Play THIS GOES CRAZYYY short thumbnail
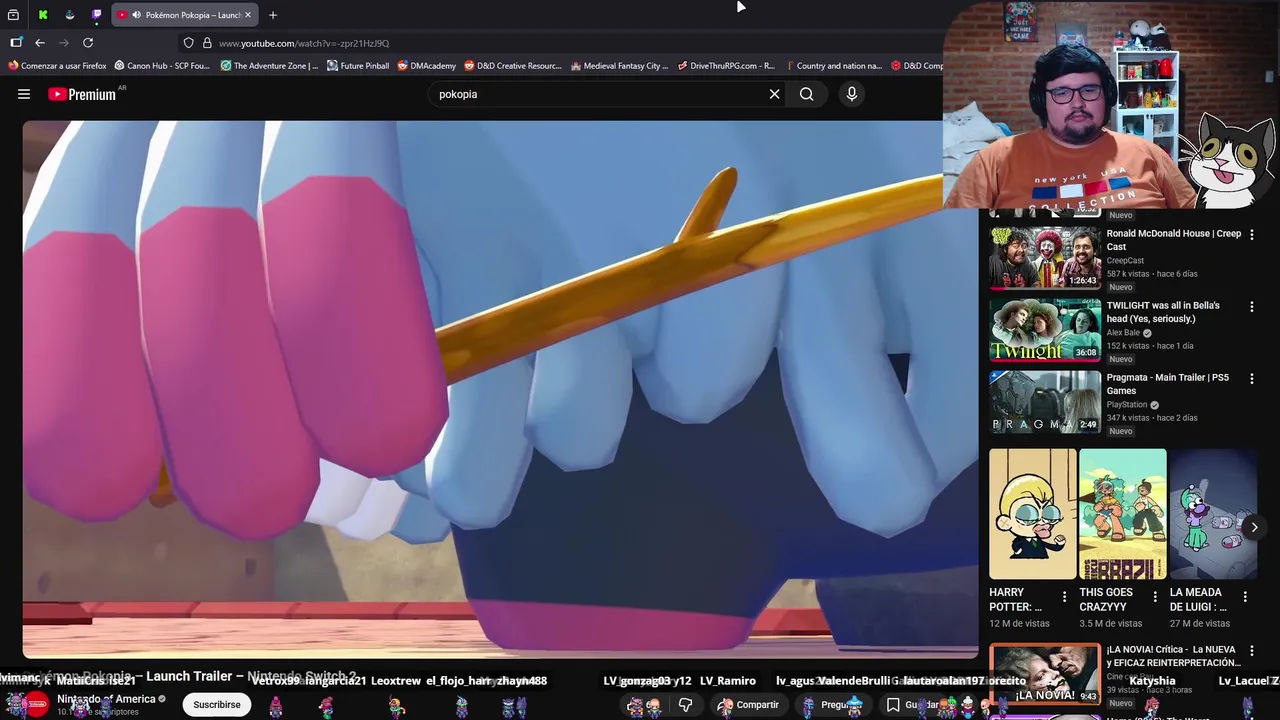1280x720 pixels. pos(1123,514)
